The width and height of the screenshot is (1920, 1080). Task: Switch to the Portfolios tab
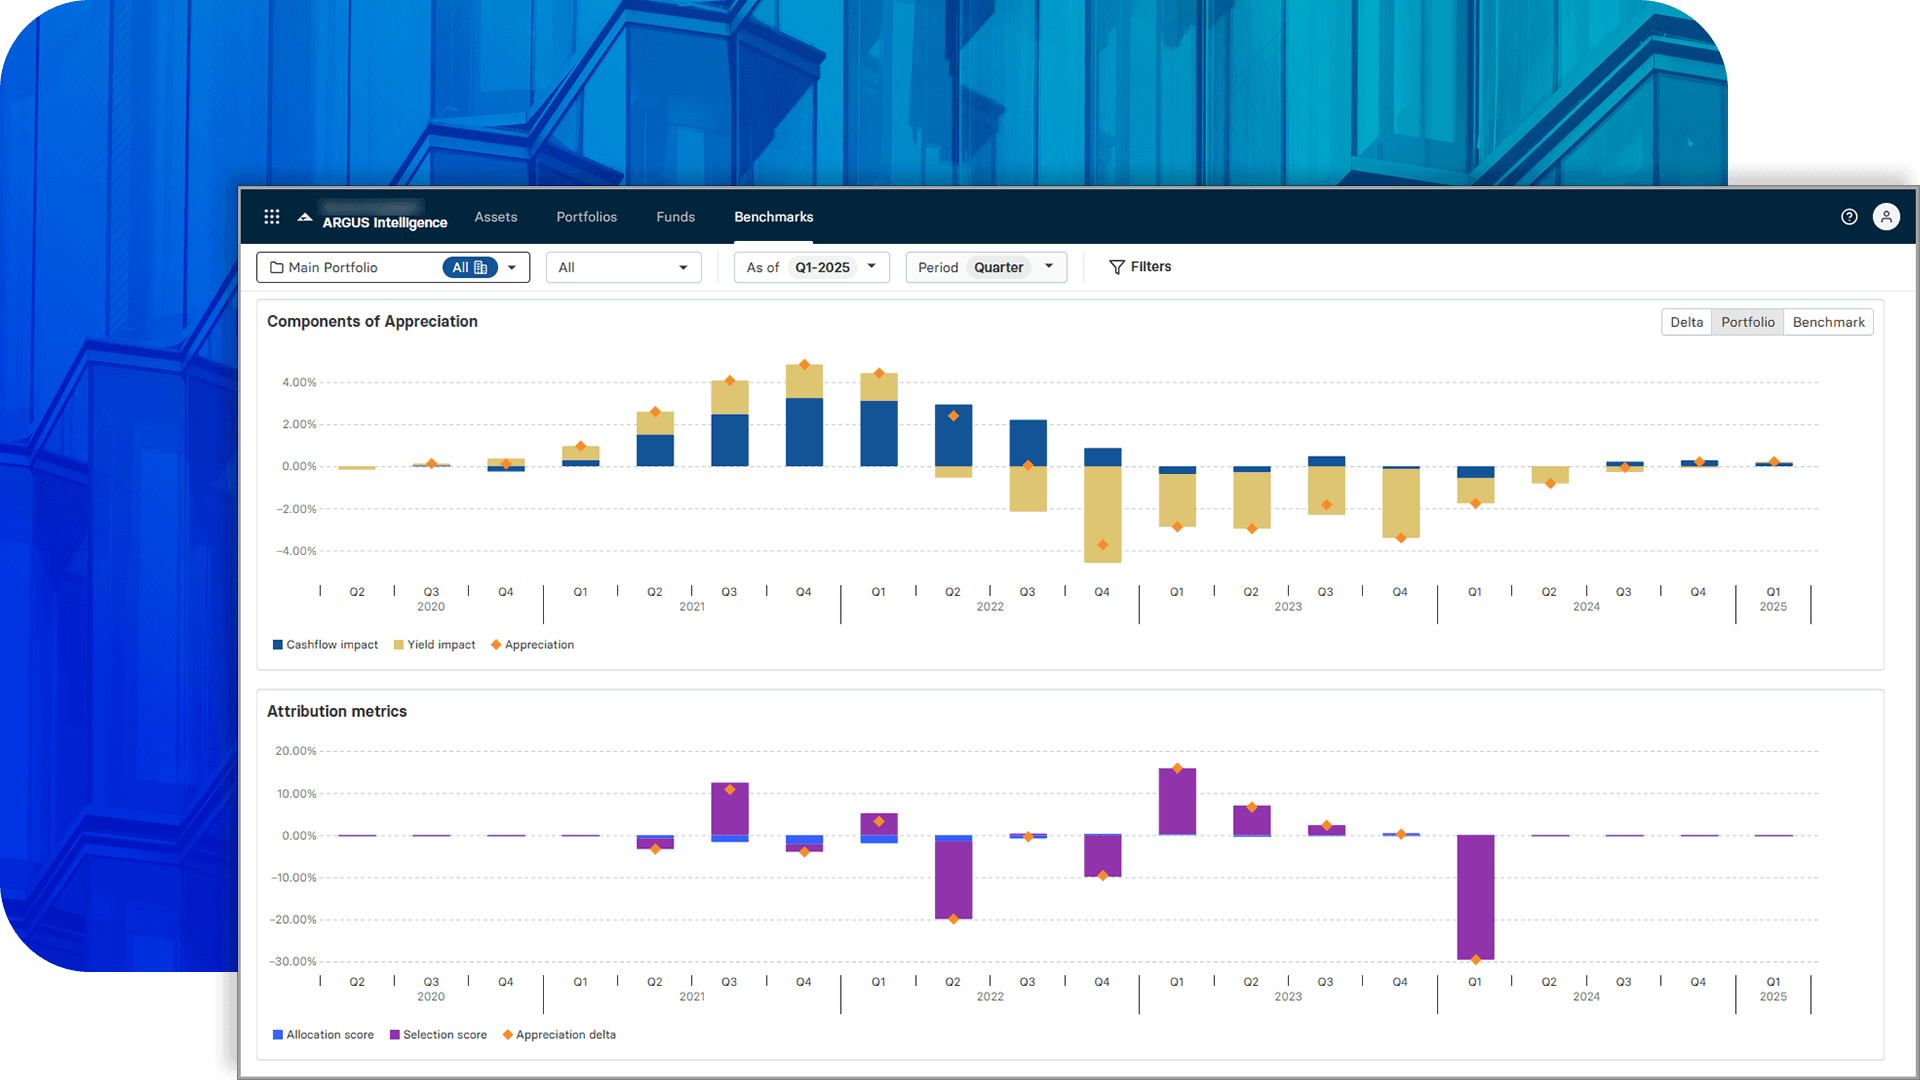[587, 217]
